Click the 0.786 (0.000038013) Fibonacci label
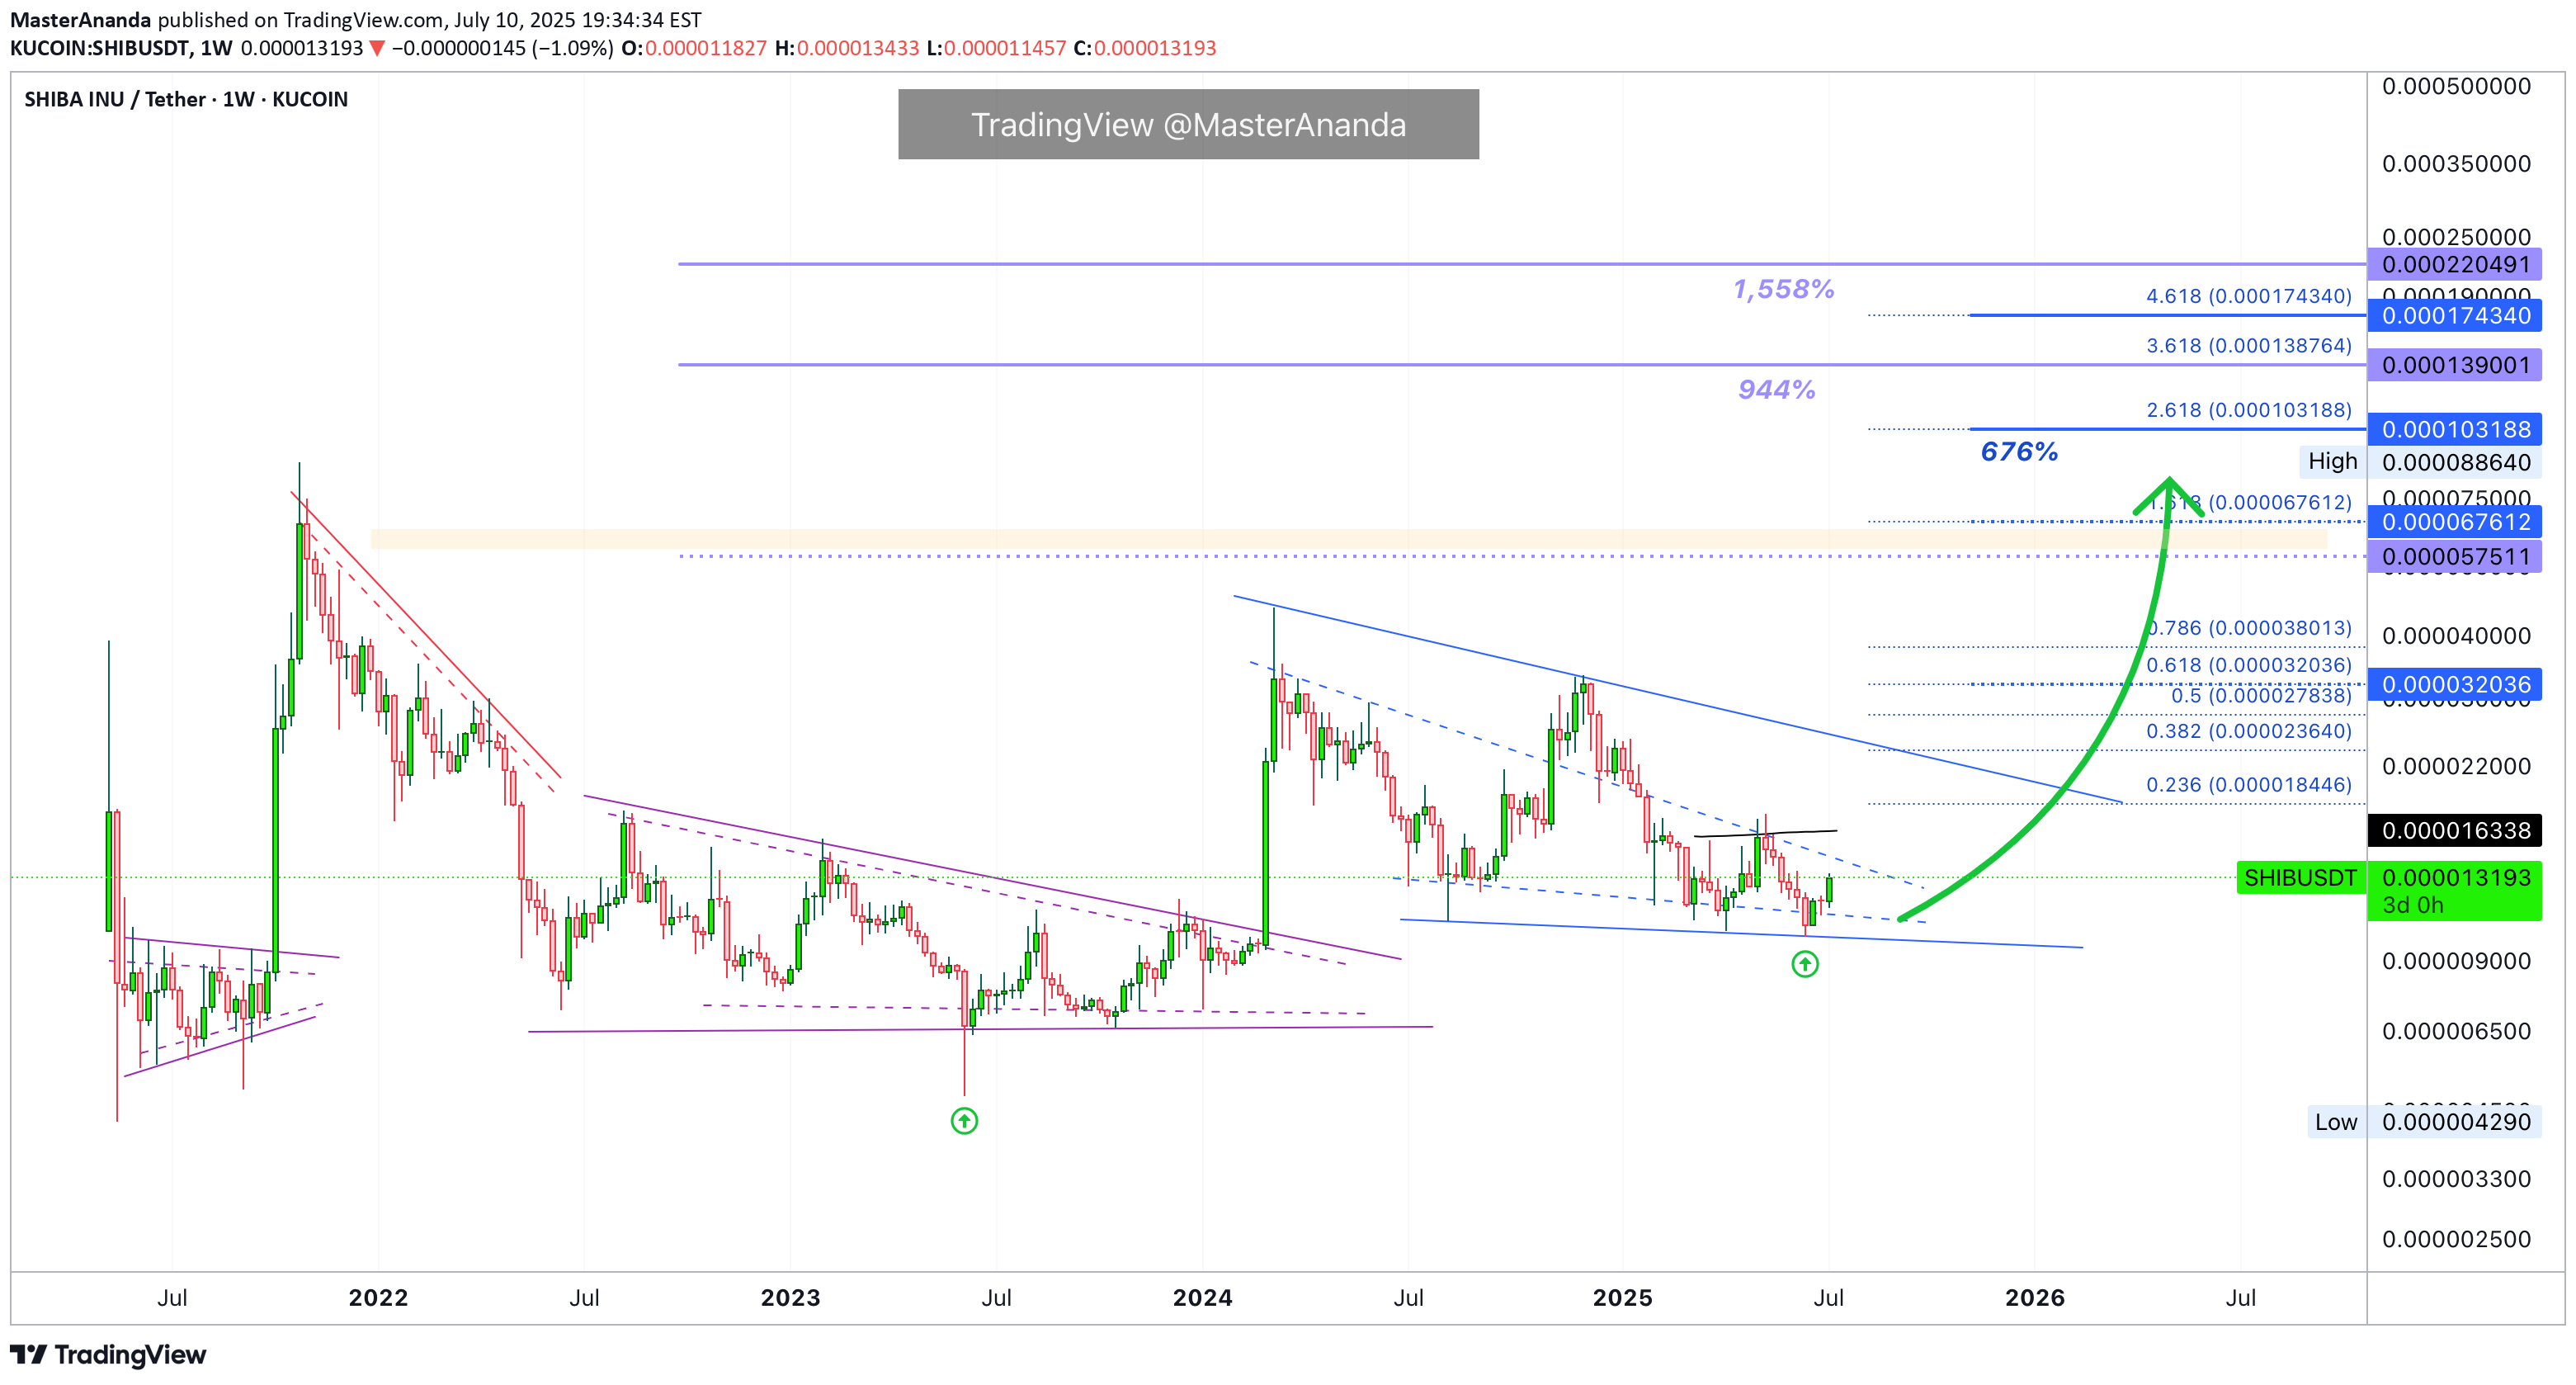 point(2249,628)
